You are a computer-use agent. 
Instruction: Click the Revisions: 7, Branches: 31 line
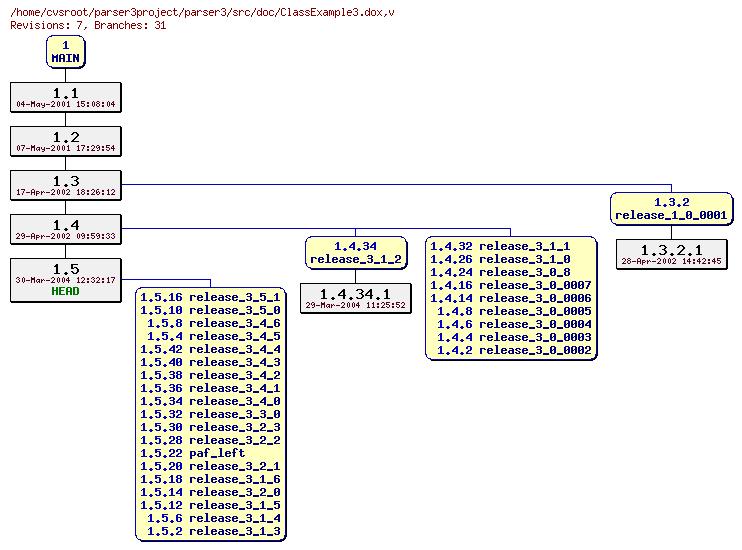tap(88, 26)
